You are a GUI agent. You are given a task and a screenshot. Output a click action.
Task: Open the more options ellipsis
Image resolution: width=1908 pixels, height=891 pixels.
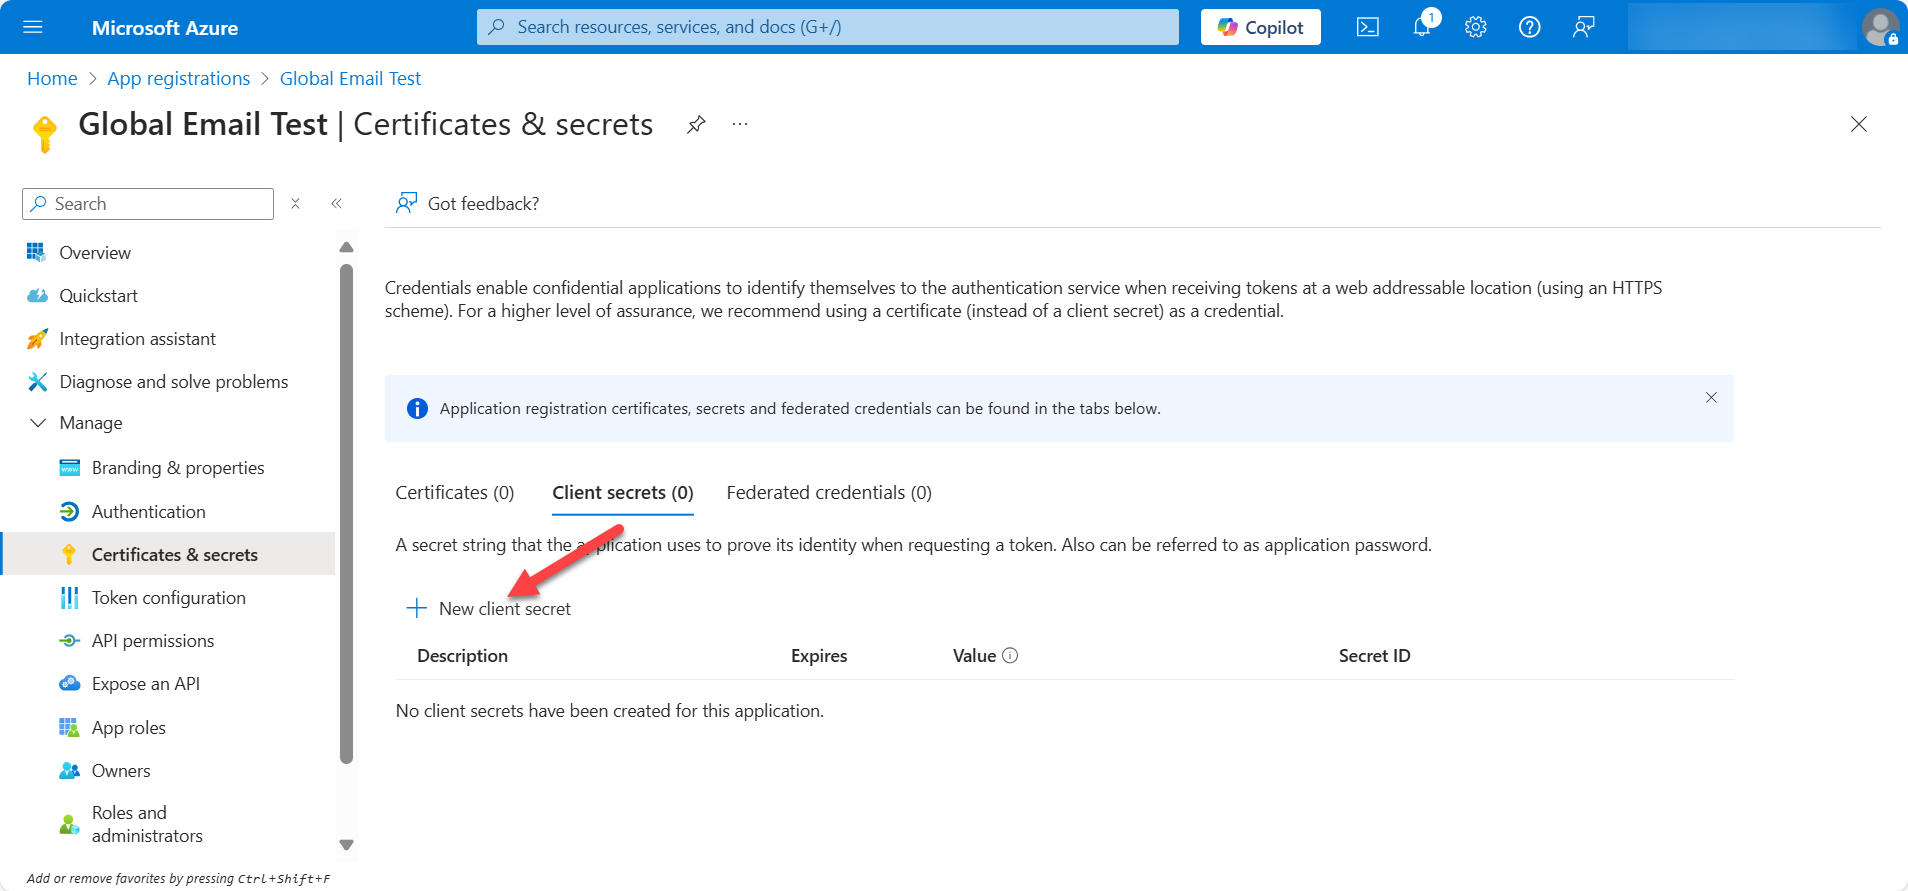[x=740, y=124]
